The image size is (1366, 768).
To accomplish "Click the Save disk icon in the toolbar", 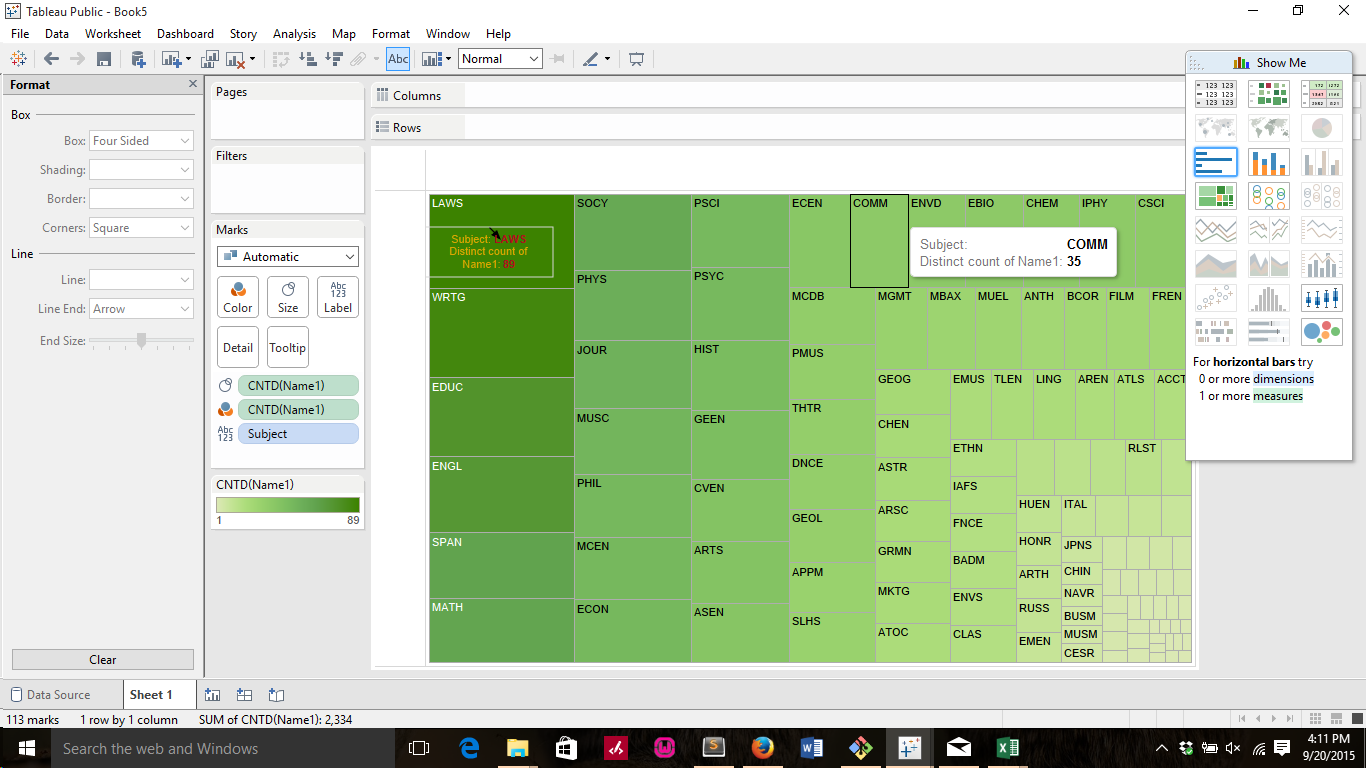I will [104, 59].
